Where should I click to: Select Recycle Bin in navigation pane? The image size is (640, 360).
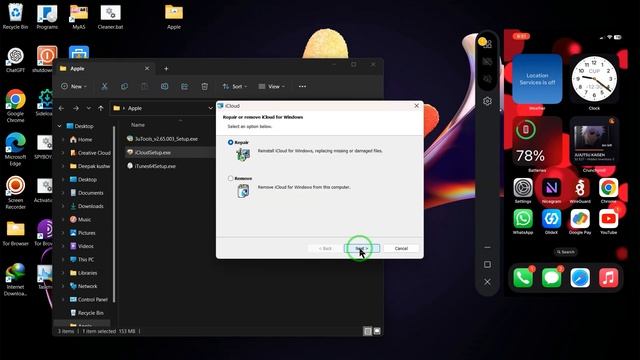click(87, 313)
